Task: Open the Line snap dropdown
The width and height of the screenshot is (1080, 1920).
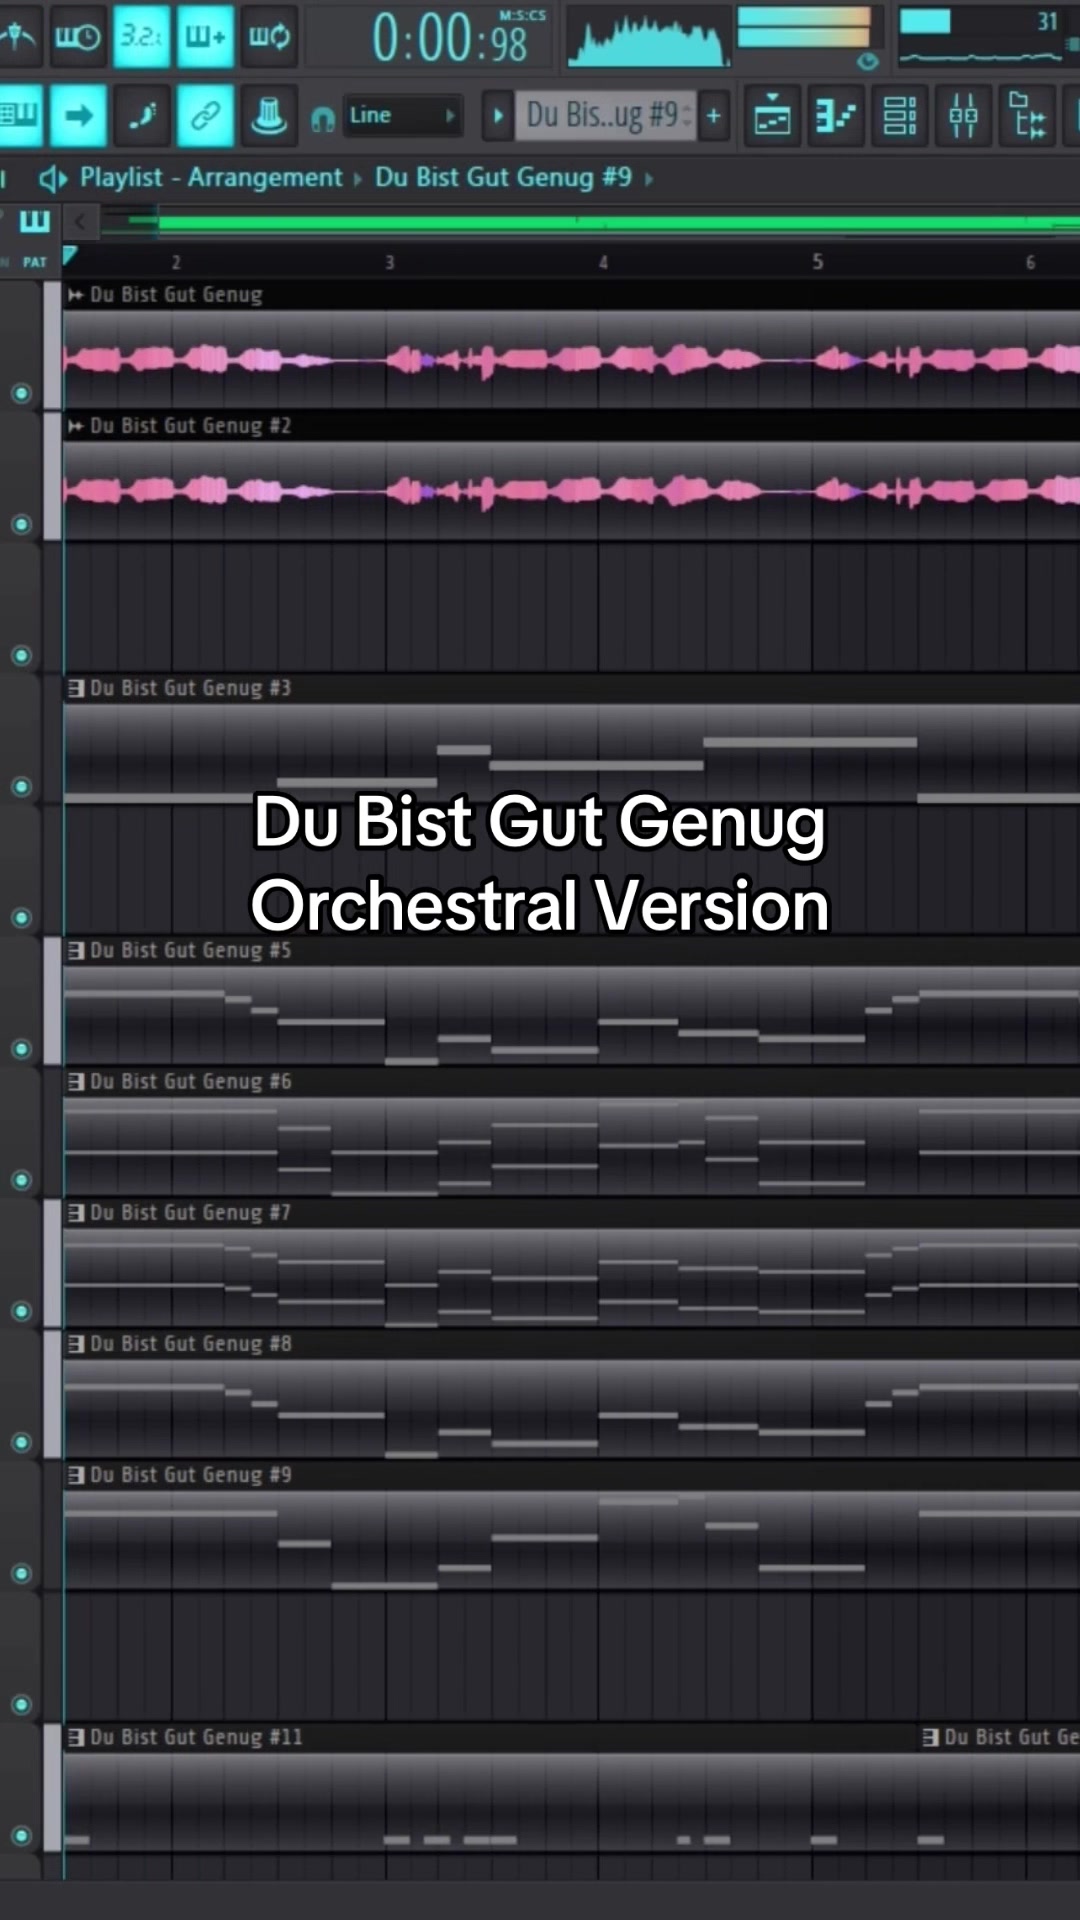Action: click(x=402, y=116)
